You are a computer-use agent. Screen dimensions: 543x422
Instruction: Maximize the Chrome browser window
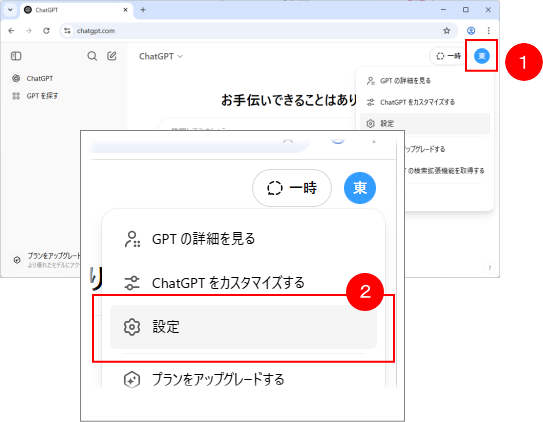point(466,10)
